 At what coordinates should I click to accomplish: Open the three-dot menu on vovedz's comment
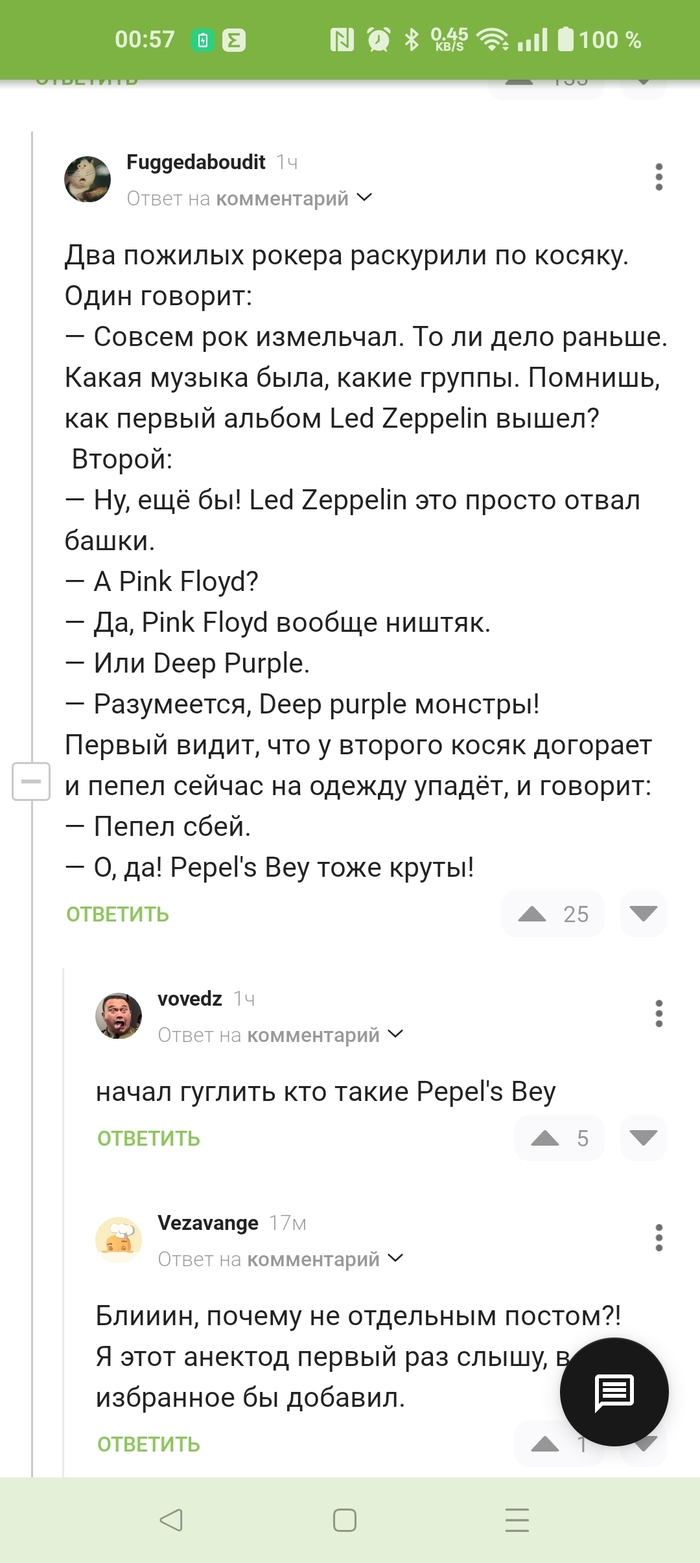659,1013
